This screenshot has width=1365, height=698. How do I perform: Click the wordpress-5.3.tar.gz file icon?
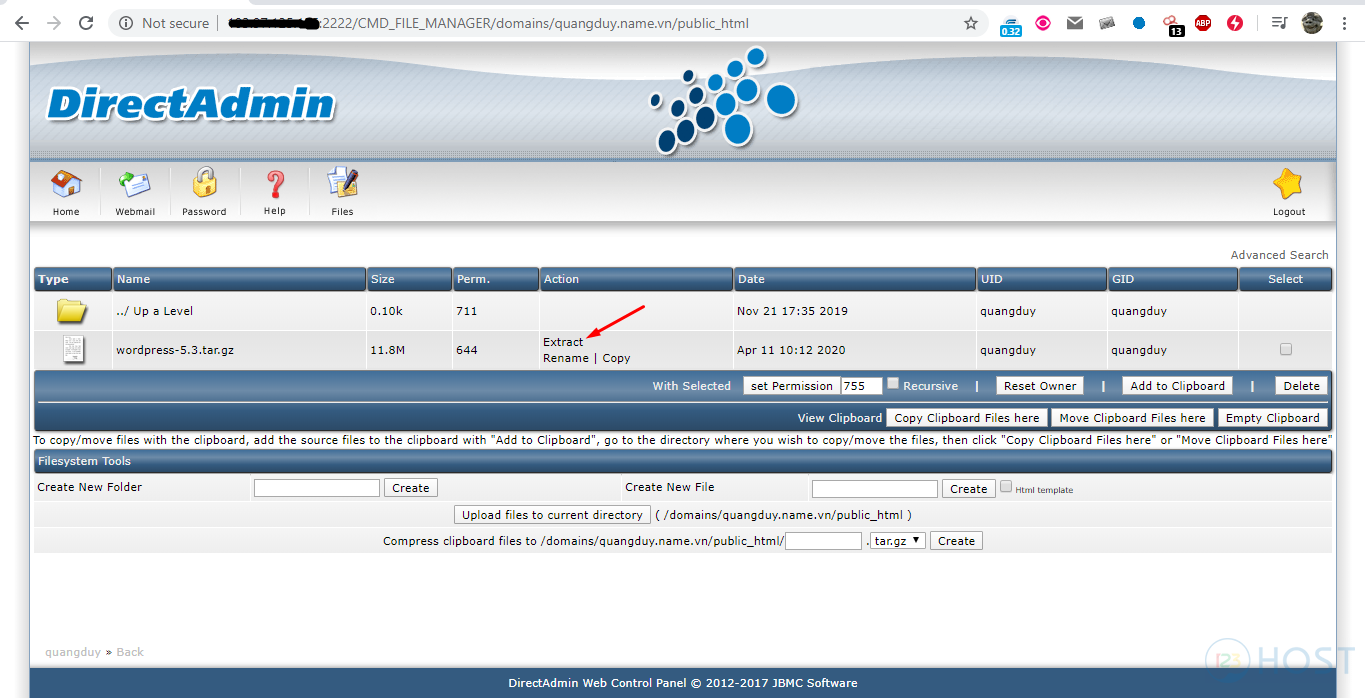click(x=73, y=349)
